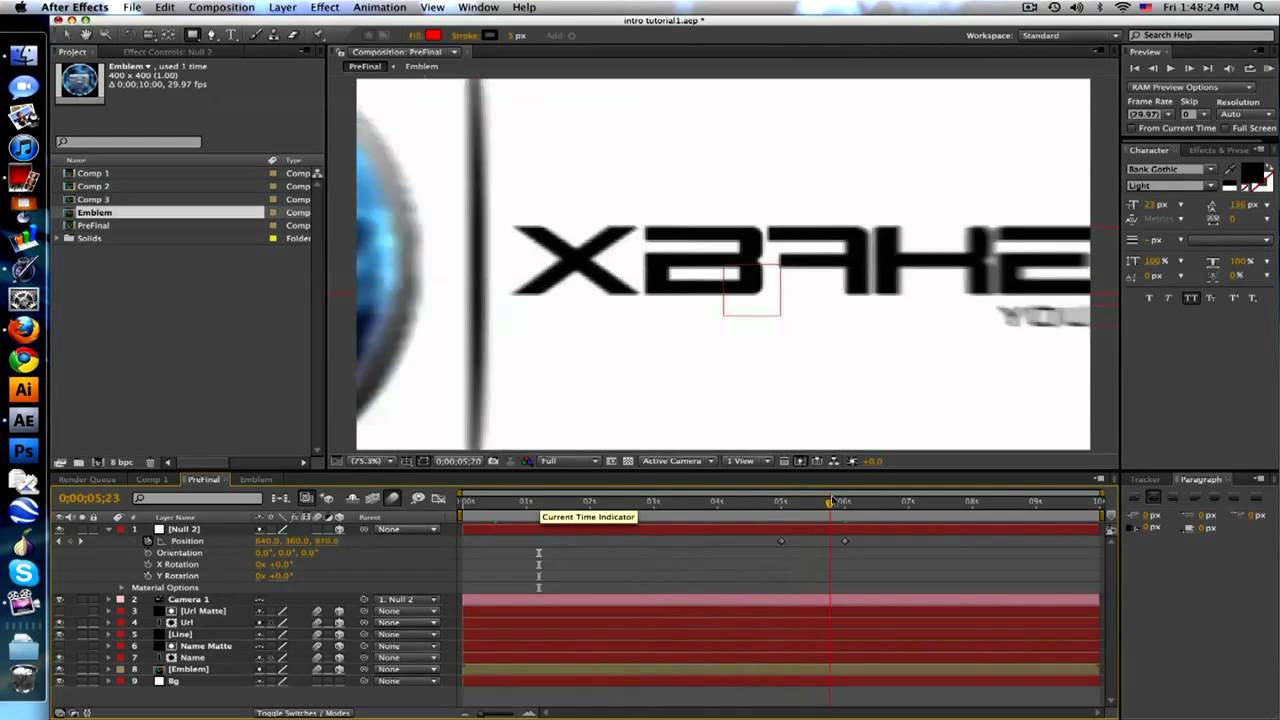The width and height of the screenshot is (1280, 720).
Task: Apply Faux Bold in Character panel
Action: point(1148,298)
